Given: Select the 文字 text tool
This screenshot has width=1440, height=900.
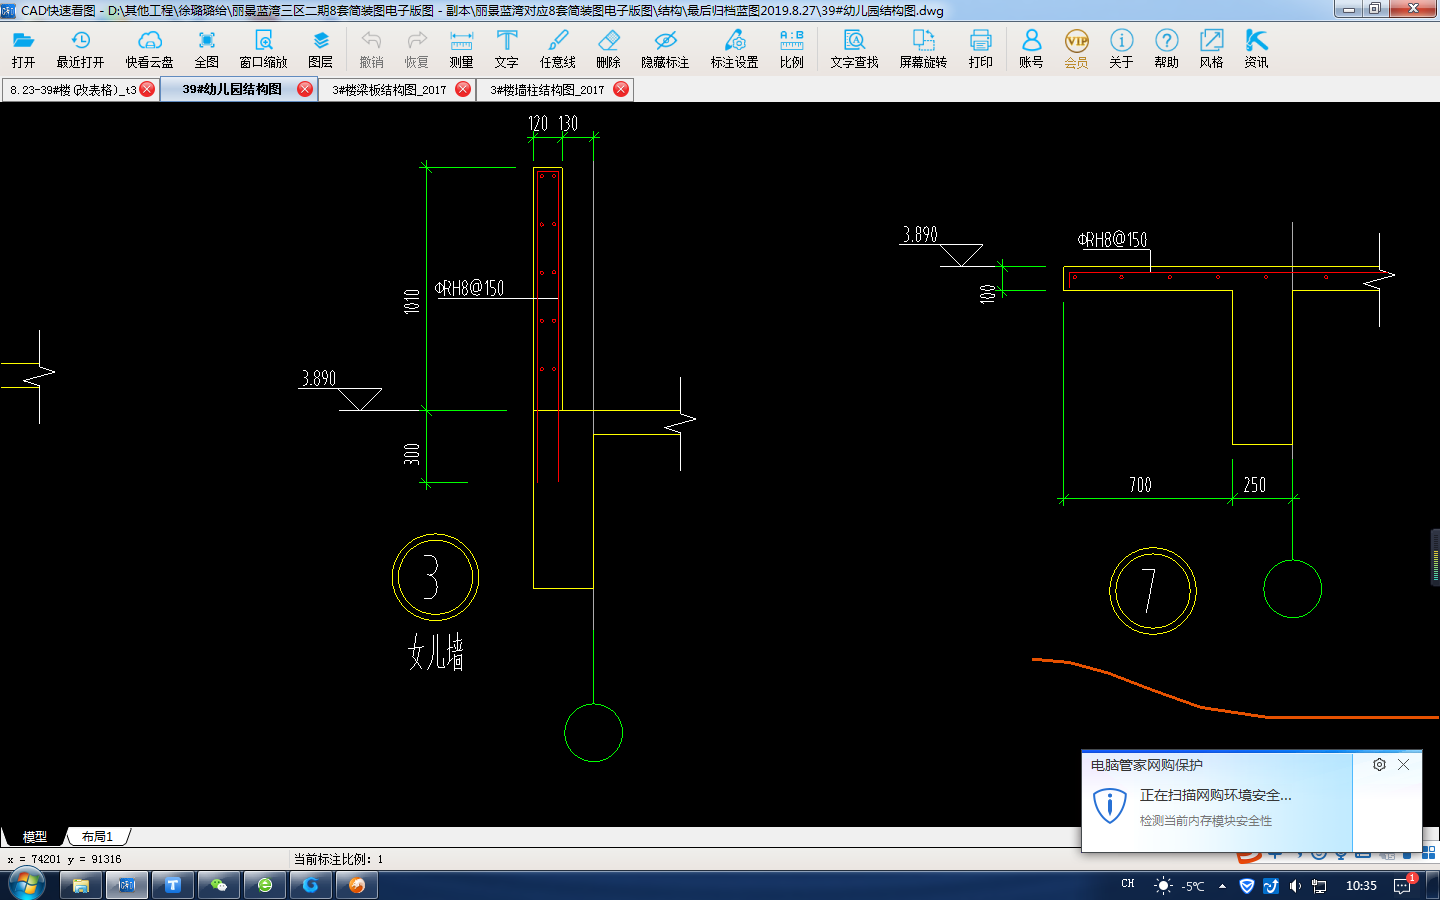Looking at the screenshot, I should (x=507, y=48).
